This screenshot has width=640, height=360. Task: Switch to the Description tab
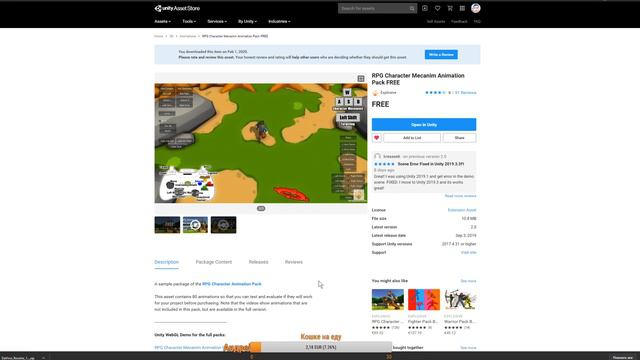(167, 262)
